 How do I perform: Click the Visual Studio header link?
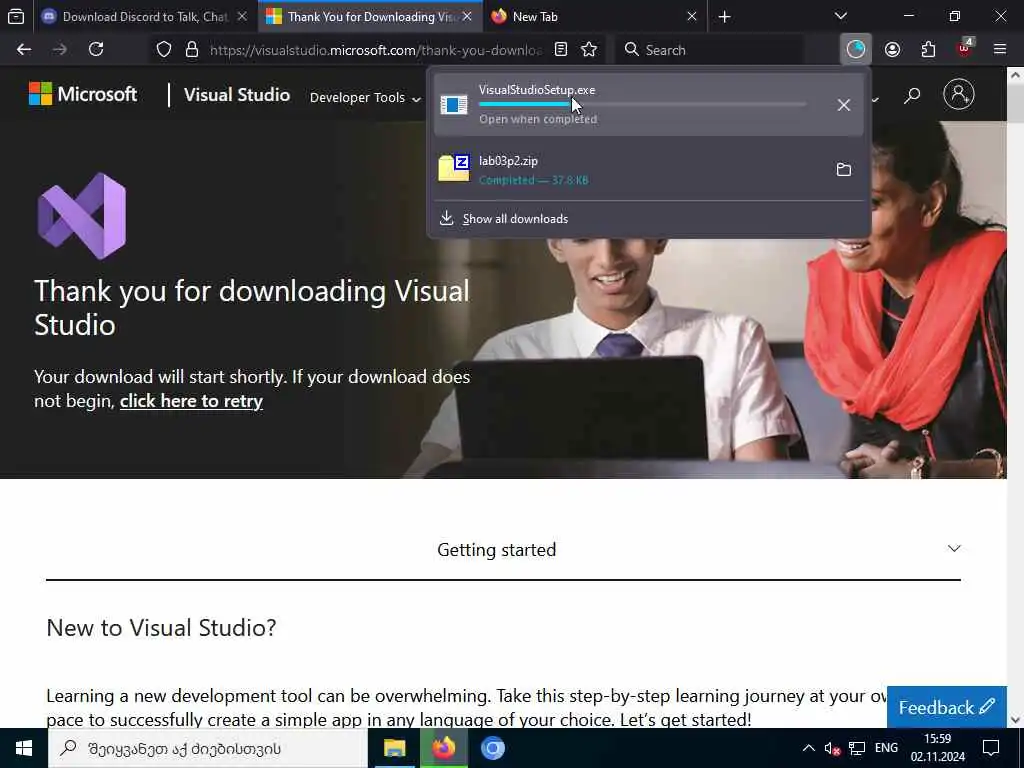[236, 95]
